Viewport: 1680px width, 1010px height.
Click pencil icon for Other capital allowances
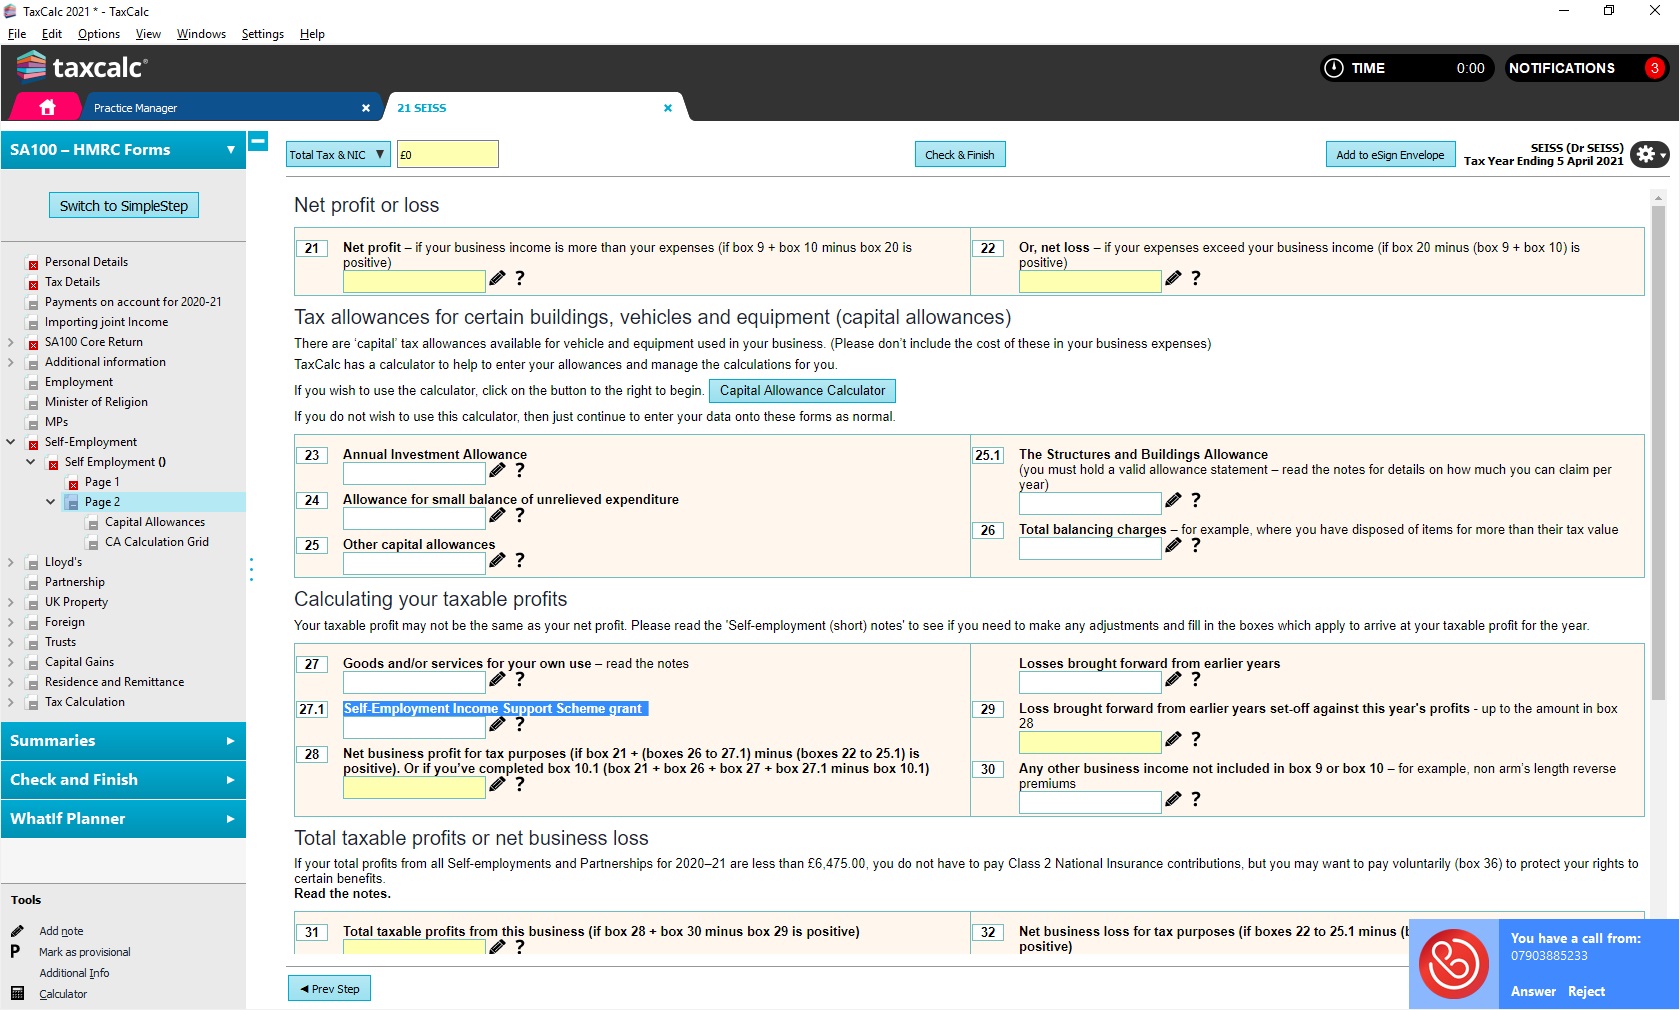[x=497, y=560]
